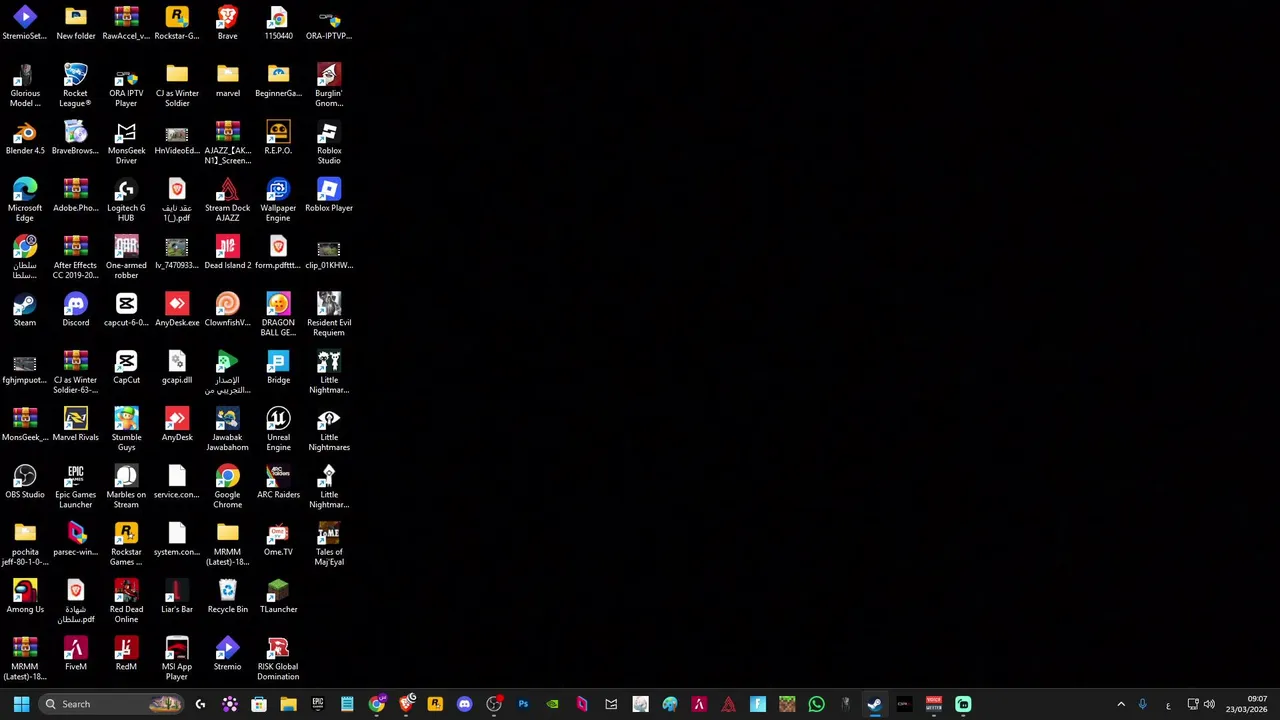The height and width of the screenshot is (720, 1280).
Task: Open the Unreal Engine desktop shortcut
Action: 278,430
